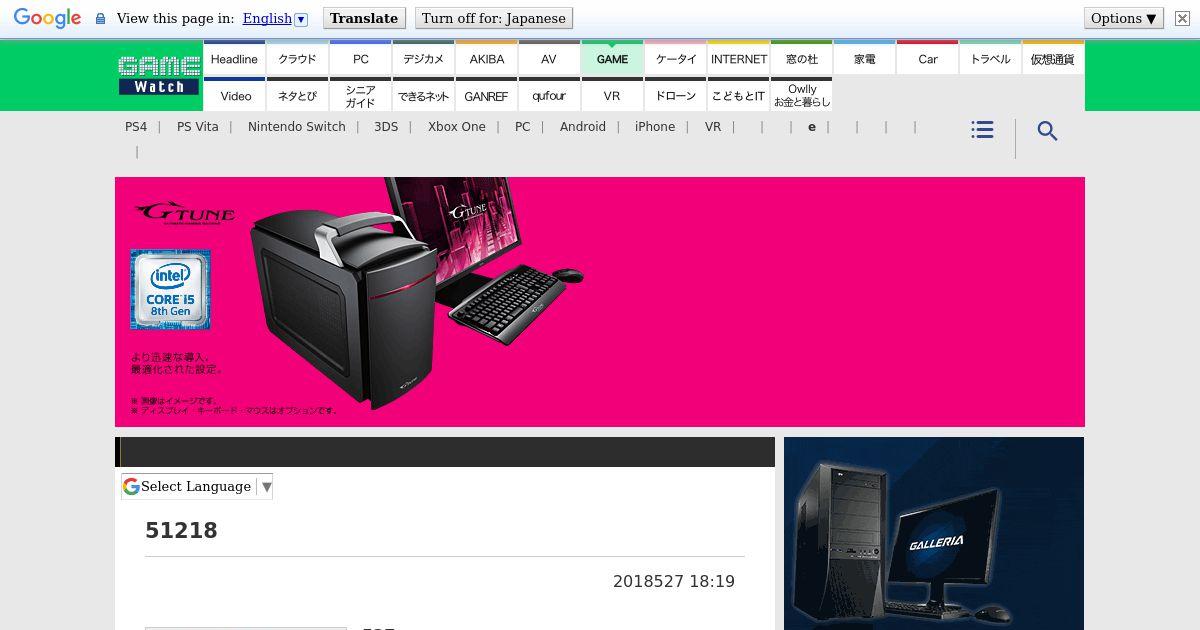
Task: Select the GAME tab
Action: pyautogui.click(x=612, y=59)
